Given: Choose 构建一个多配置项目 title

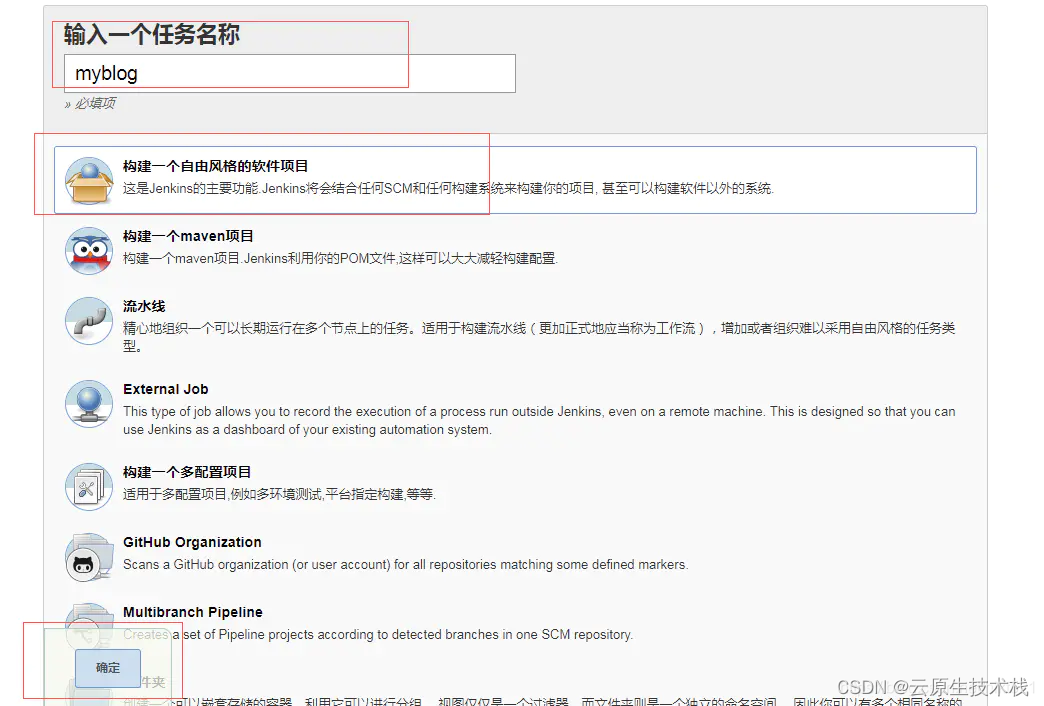Looking at the screenshot, I should 187,472.
